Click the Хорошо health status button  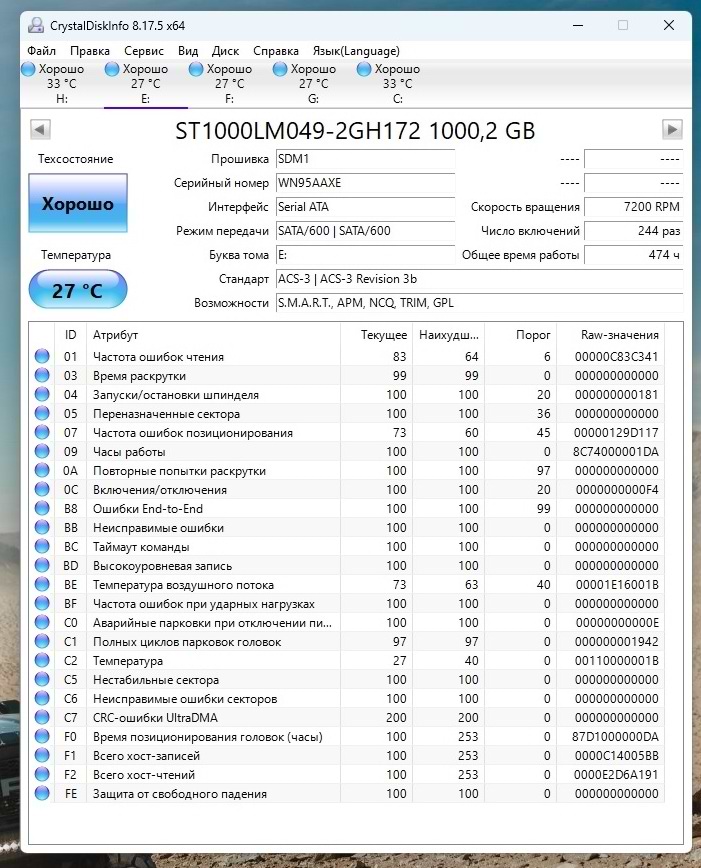(x=78, y=203)
